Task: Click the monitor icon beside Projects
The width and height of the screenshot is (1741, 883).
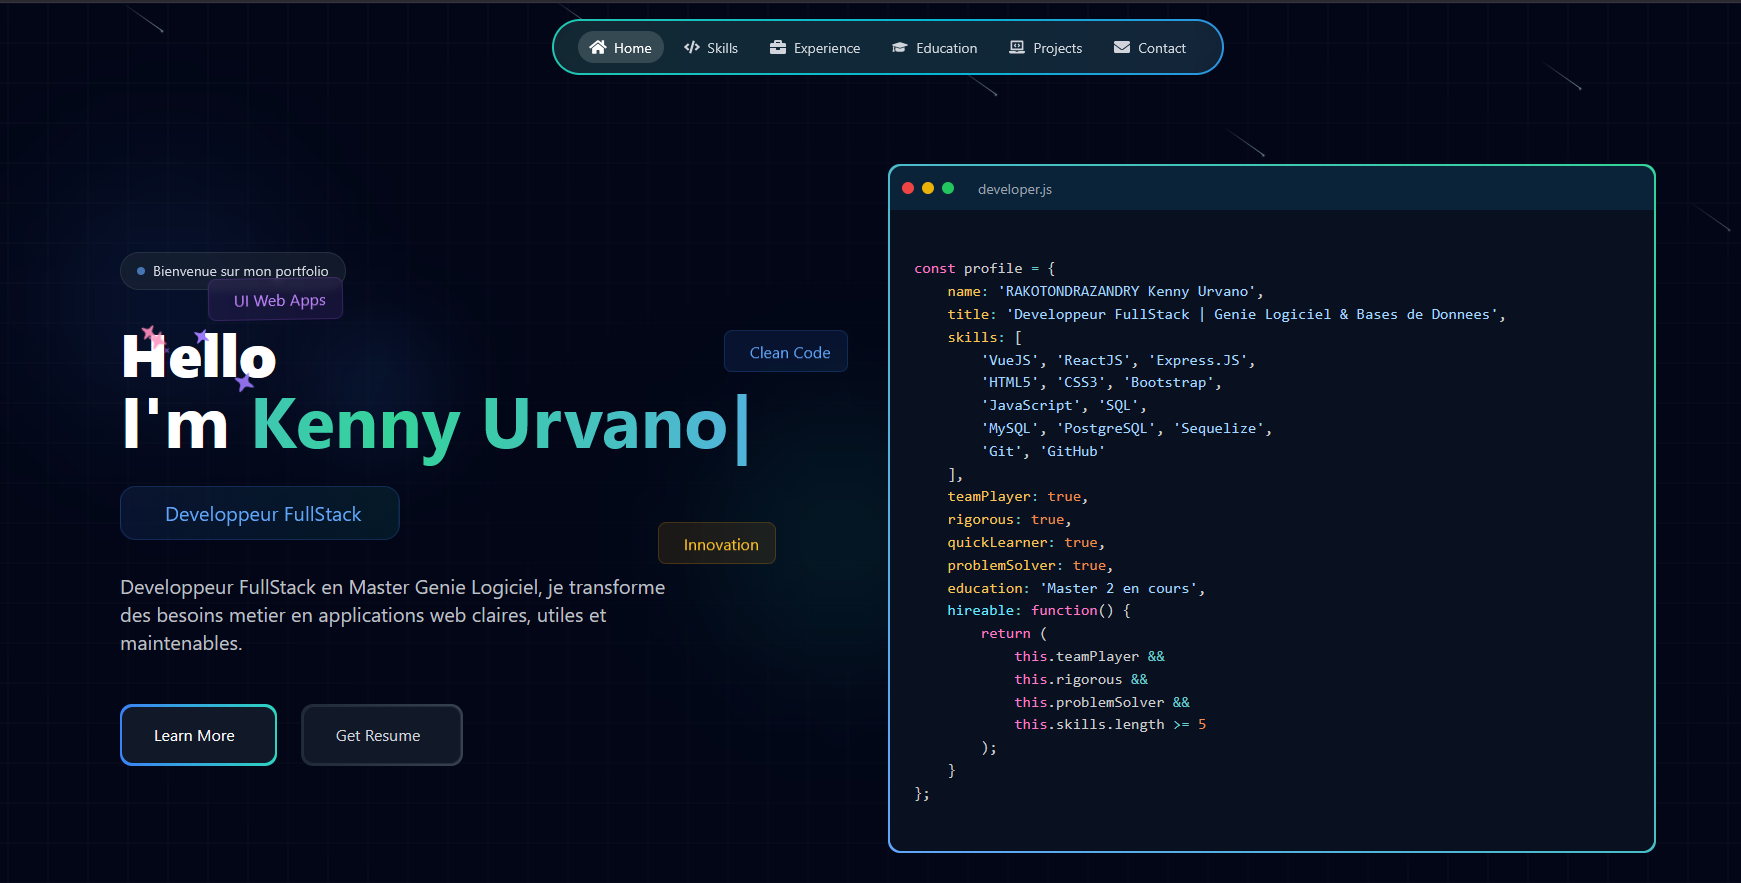Action: pos(1017,47)
